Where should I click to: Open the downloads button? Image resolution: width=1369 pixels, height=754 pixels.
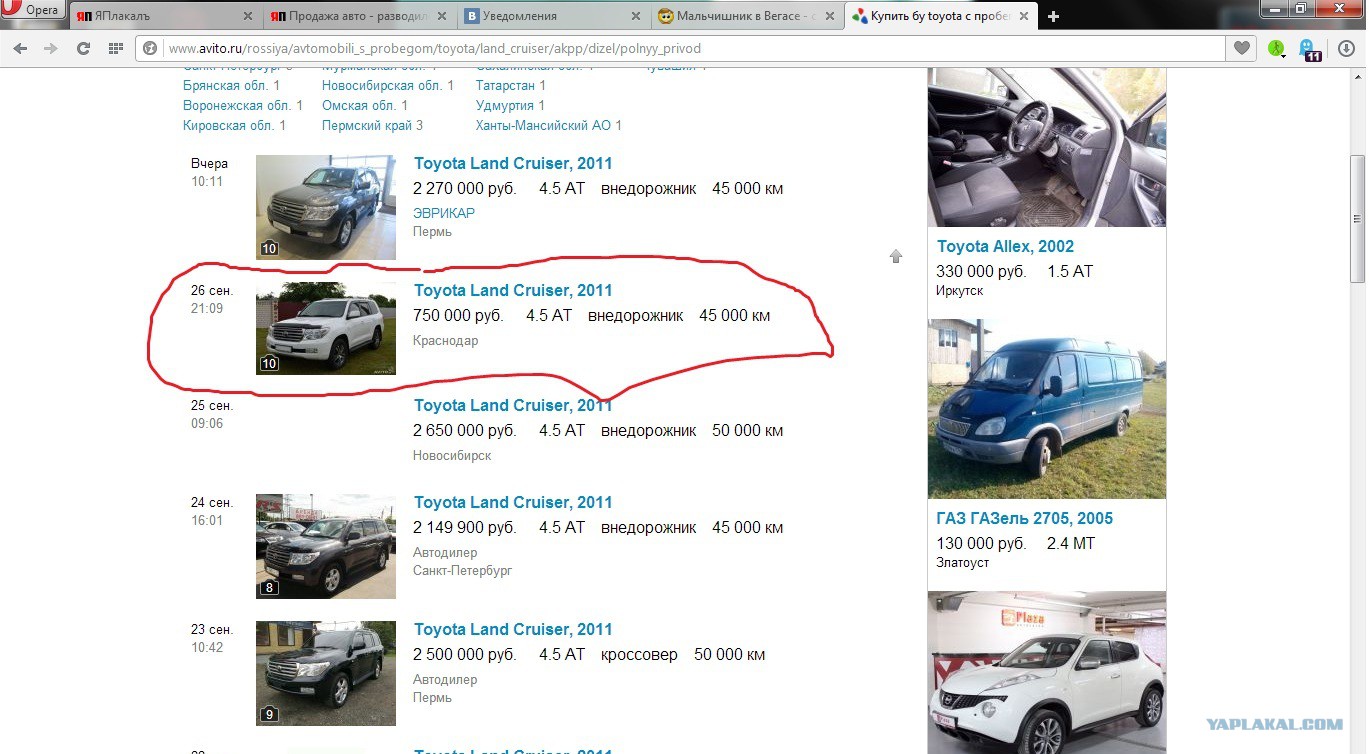tap(1345, 48)
